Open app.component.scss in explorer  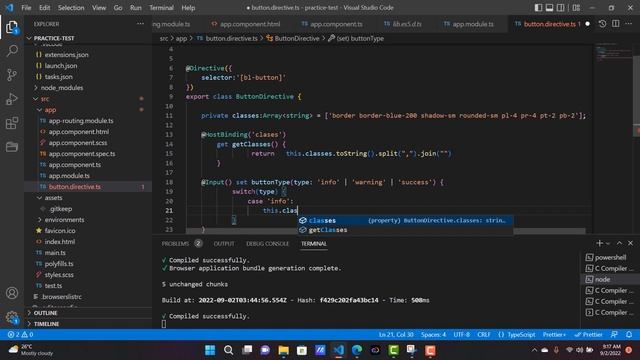point(78,143)
